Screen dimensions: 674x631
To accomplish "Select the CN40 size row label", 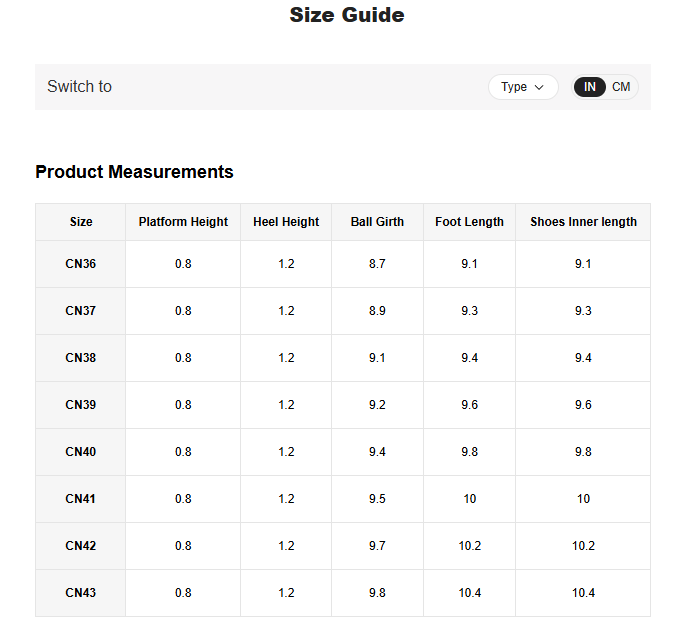I will [x=81, y=452].
